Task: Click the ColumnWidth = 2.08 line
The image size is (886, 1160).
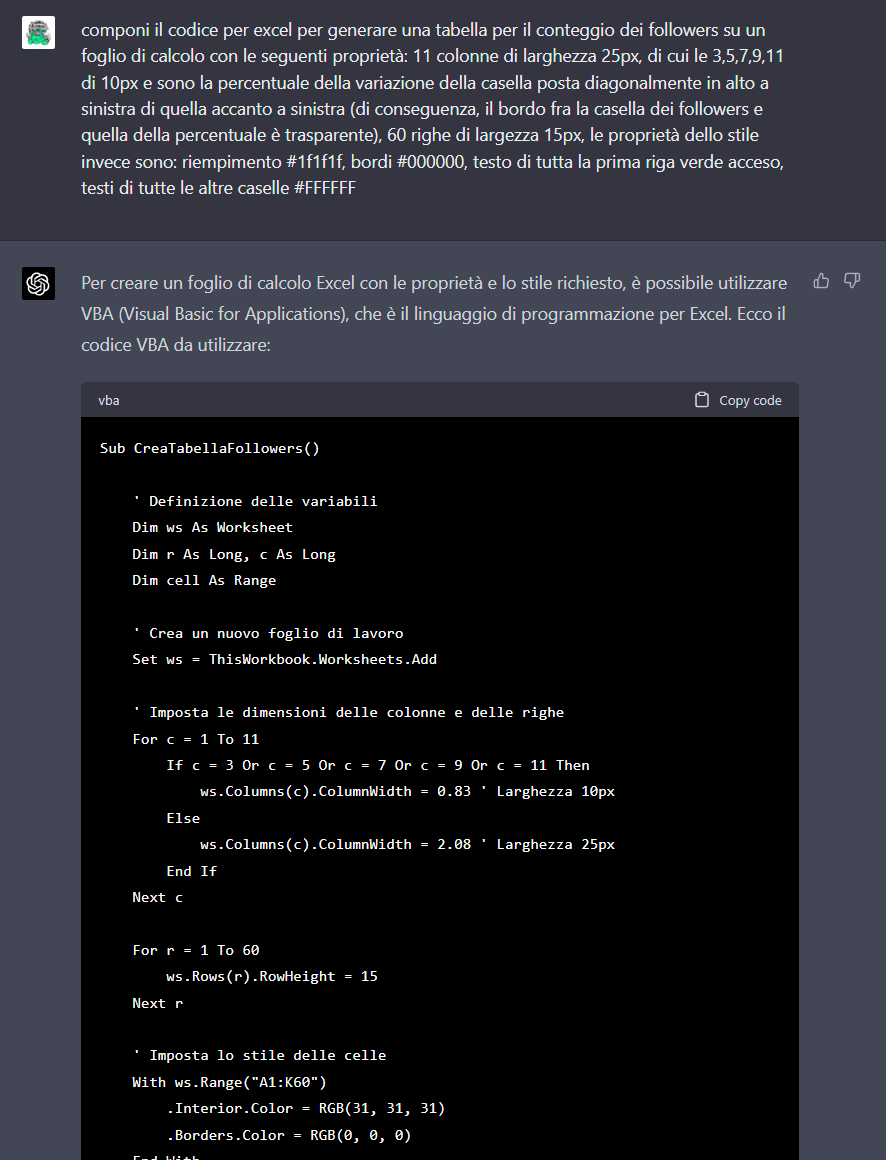Action: pos(408,844)
